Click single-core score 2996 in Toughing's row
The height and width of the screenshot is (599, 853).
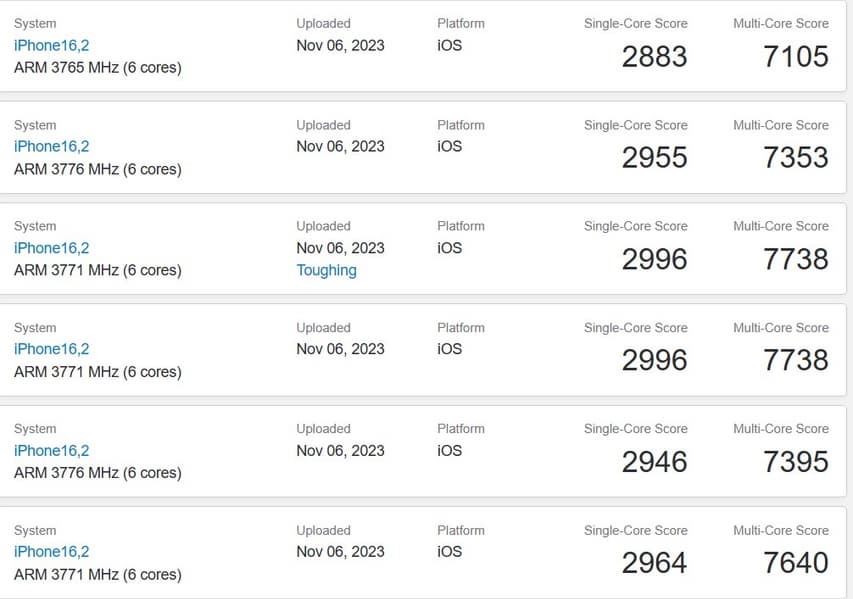654,260
